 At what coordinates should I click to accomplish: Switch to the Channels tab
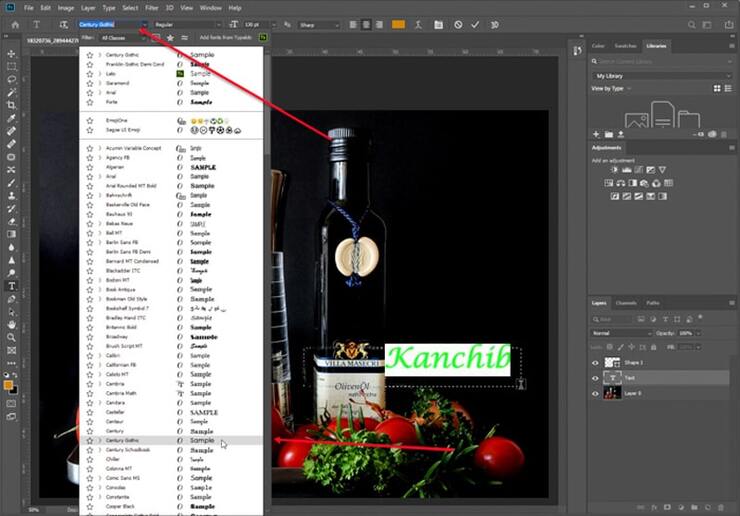626,302
